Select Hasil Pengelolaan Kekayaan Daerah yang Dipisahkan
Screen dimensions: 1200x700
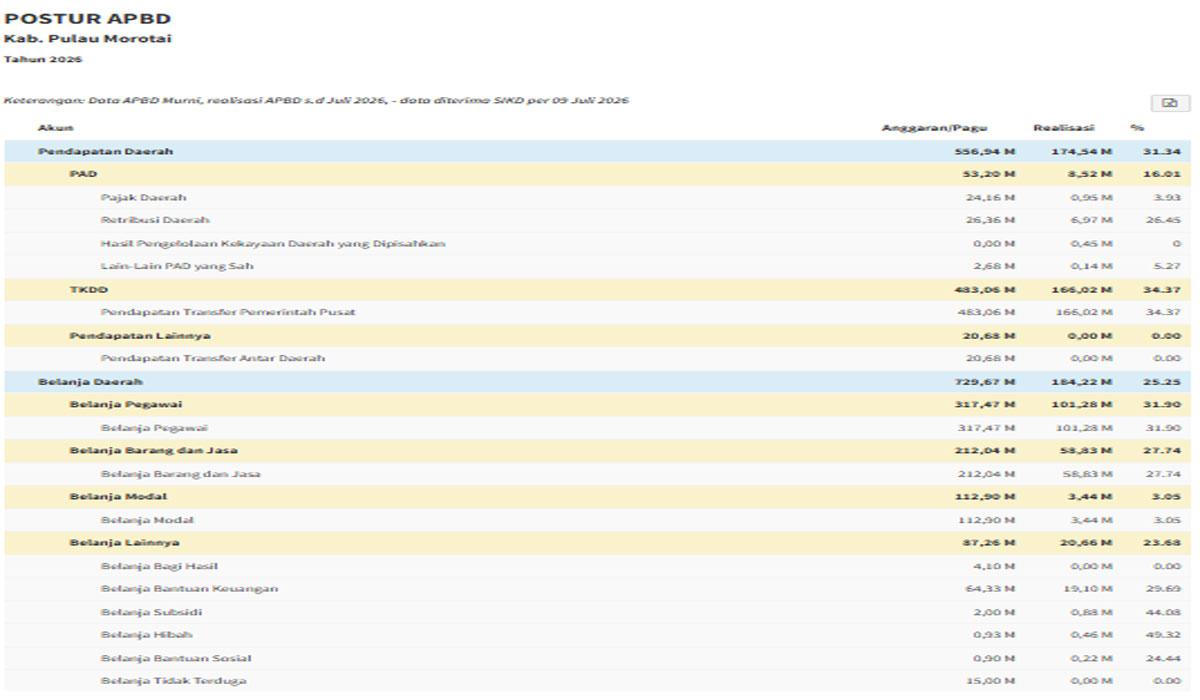pyautogui.click(x=273, y=243)
